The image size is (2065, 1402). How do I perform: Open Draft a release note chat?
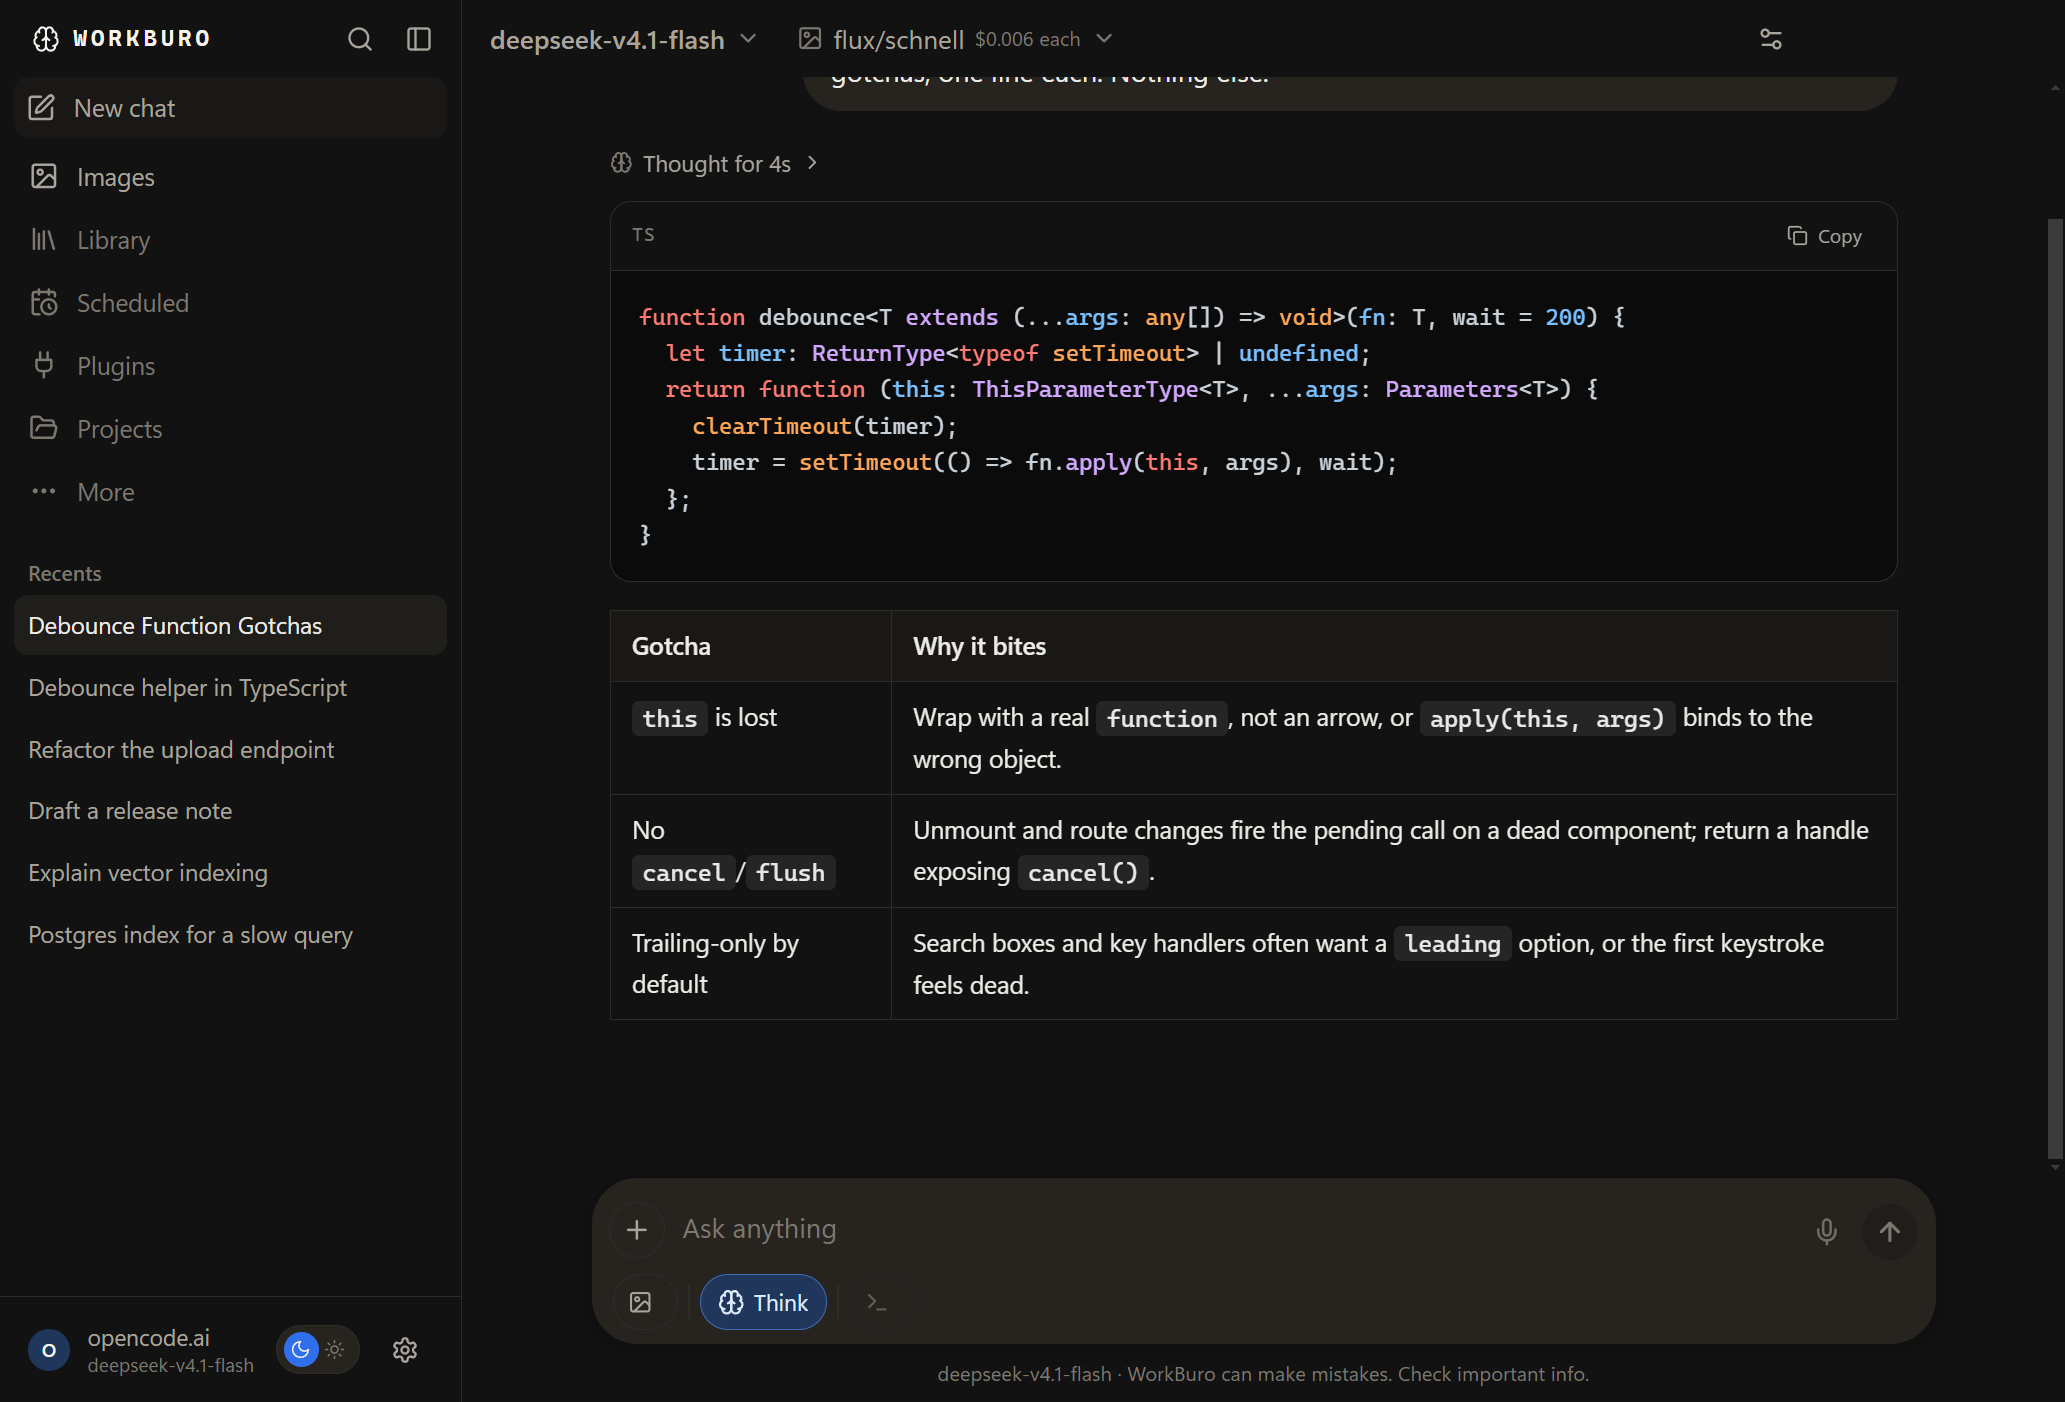coord(230,811)
